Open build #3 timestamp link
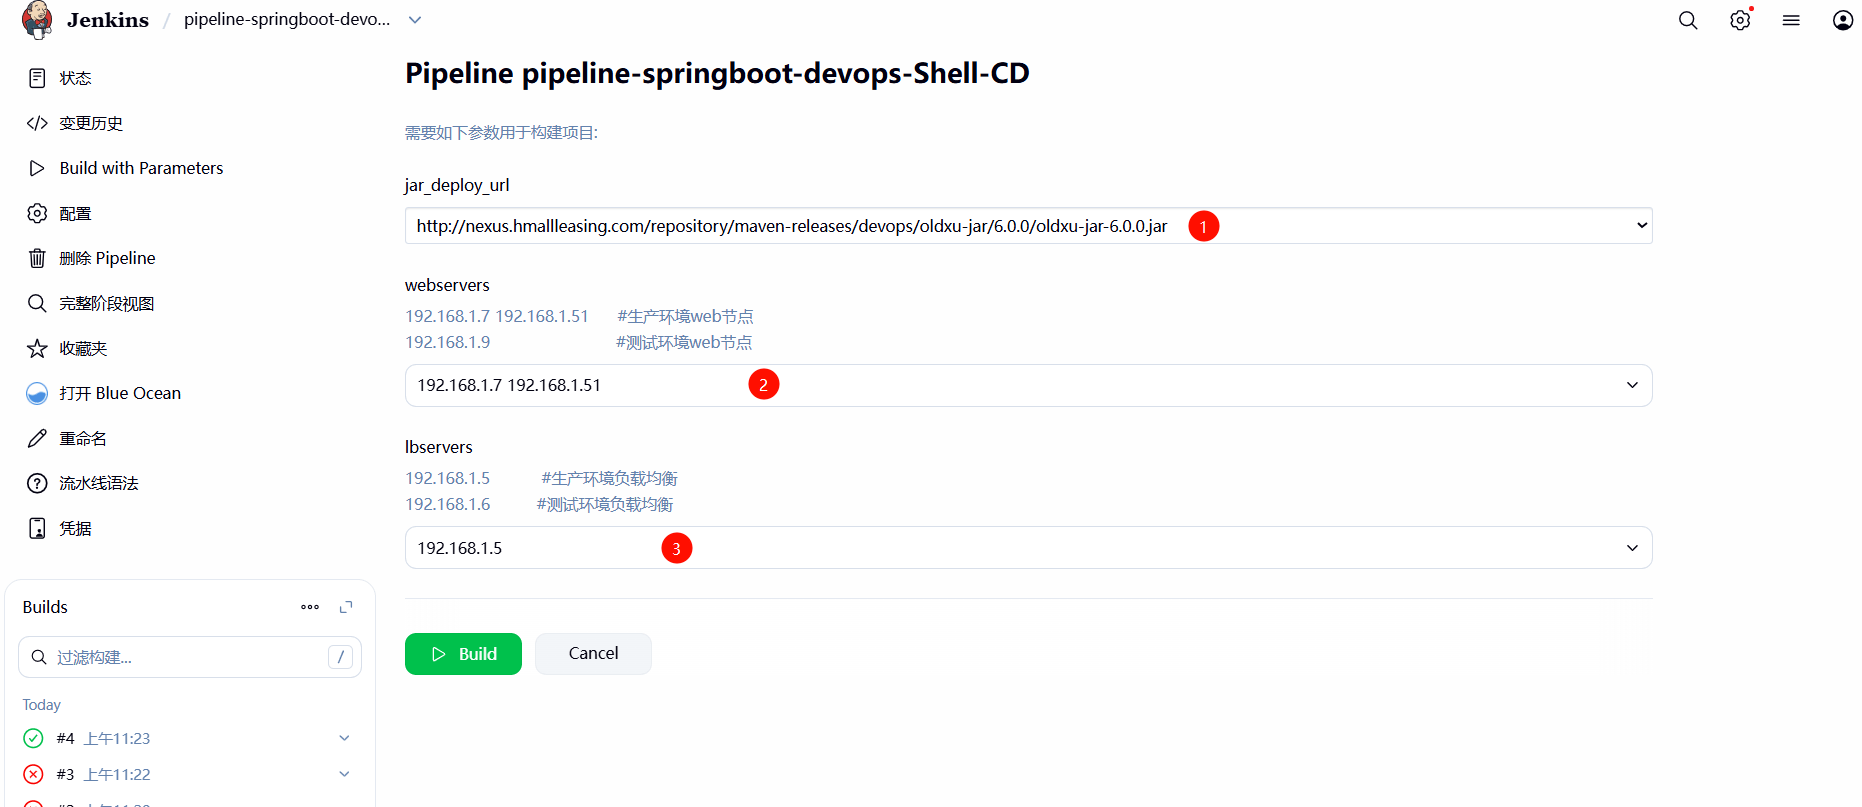 click(117, 774)
